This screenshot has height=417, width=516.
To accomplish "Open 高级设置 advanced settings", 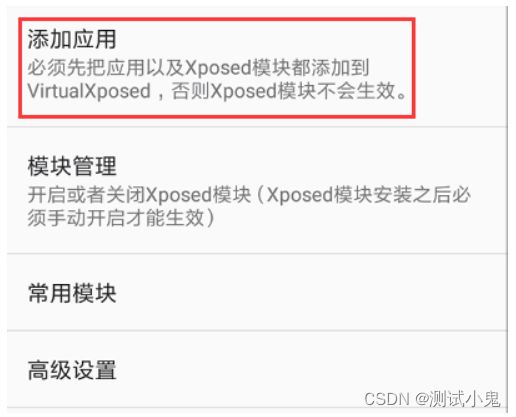I will 257,369.
